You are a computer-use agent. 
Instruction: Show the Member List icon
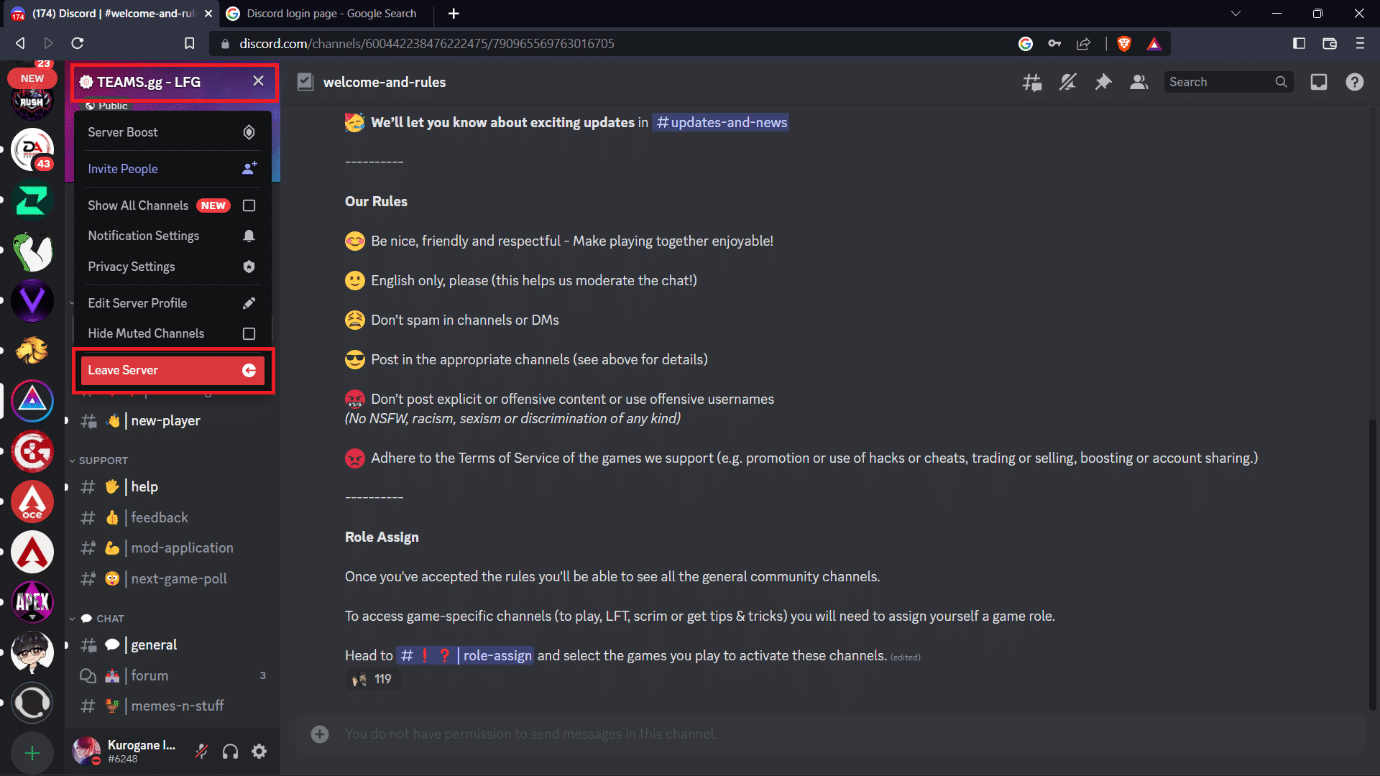pyautogui.click(x=1139, y=82)
